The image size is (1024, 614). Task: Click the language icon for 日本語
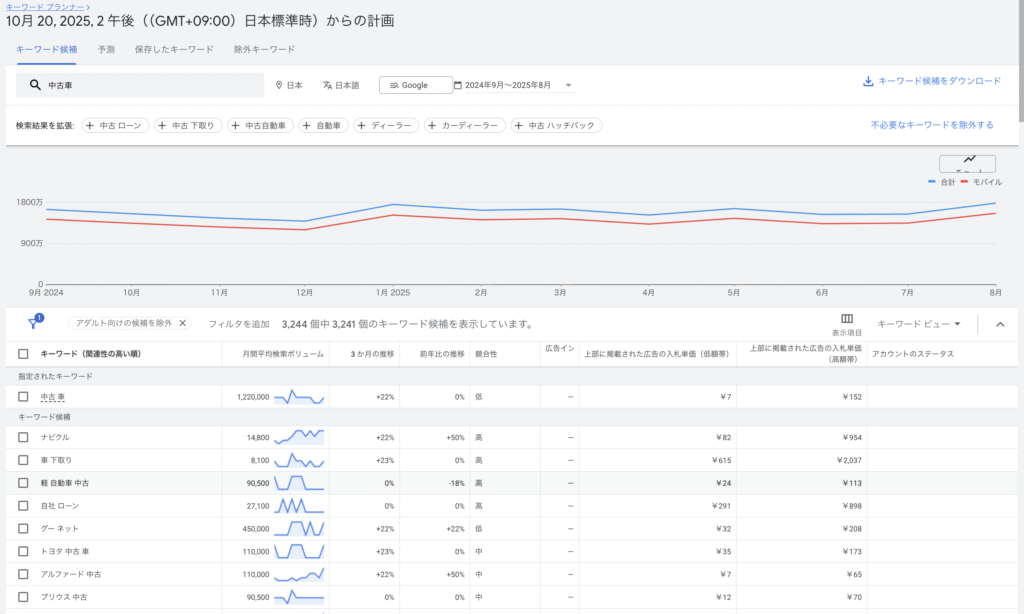tap(326, 86)
